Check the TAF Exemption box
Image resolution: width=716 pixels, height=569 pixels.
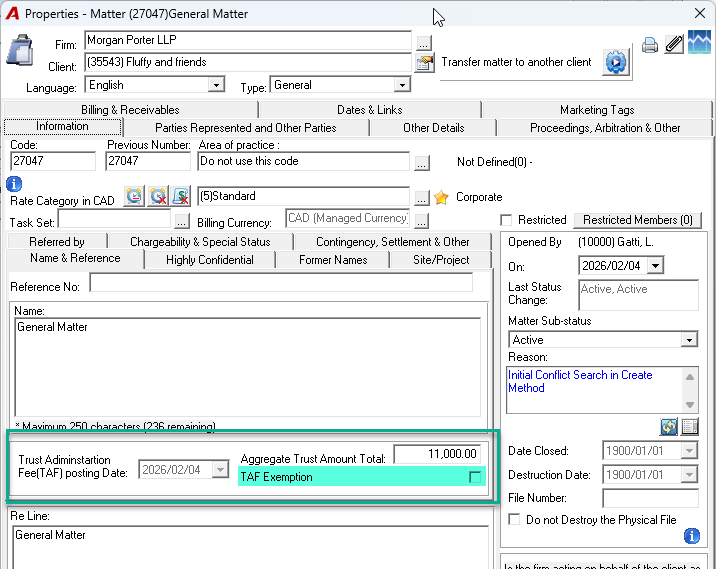tap(475, 477)
